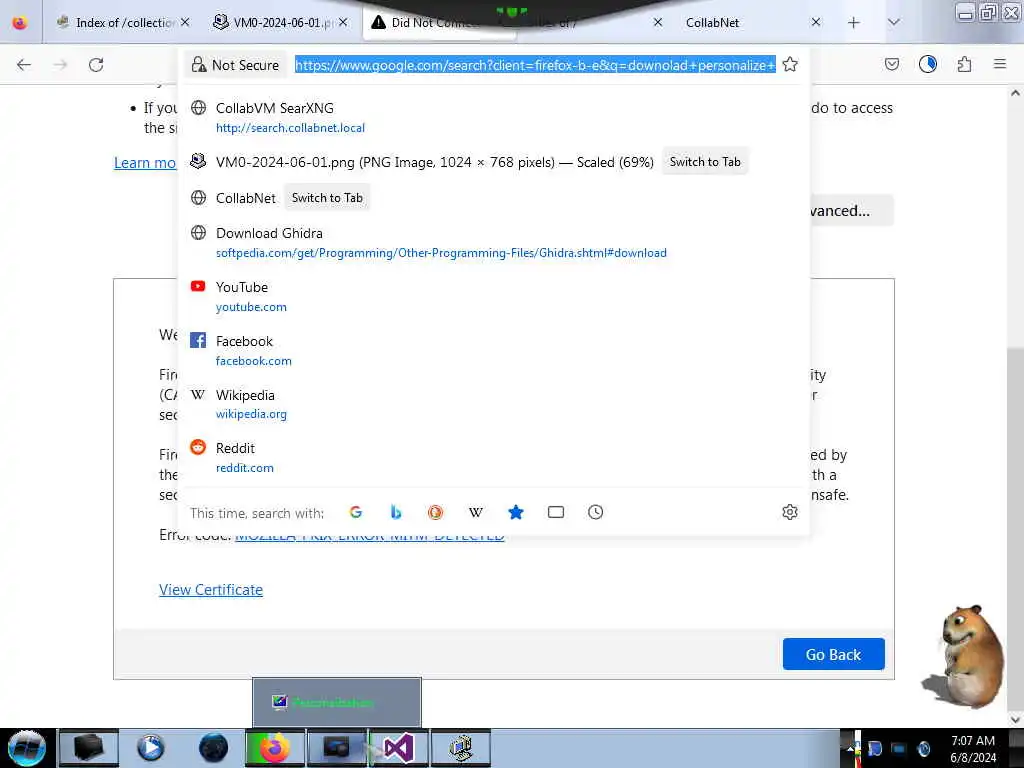Show the list of all tabs

[893, 23]
